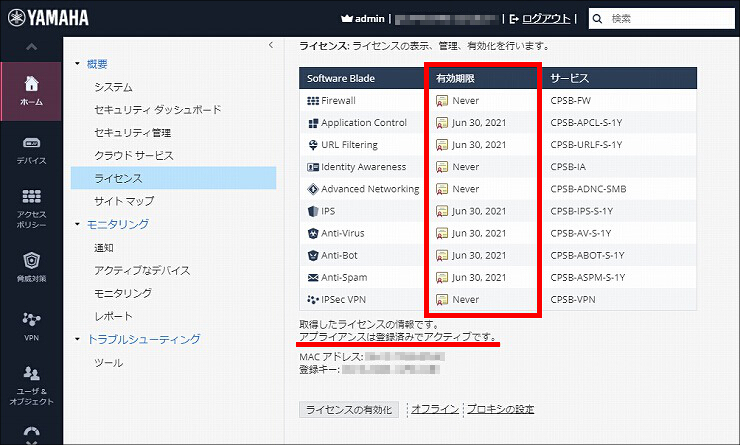Click the Software Blade column header
740x445 pixels.
pyautogui.click(x=341, y=78)
